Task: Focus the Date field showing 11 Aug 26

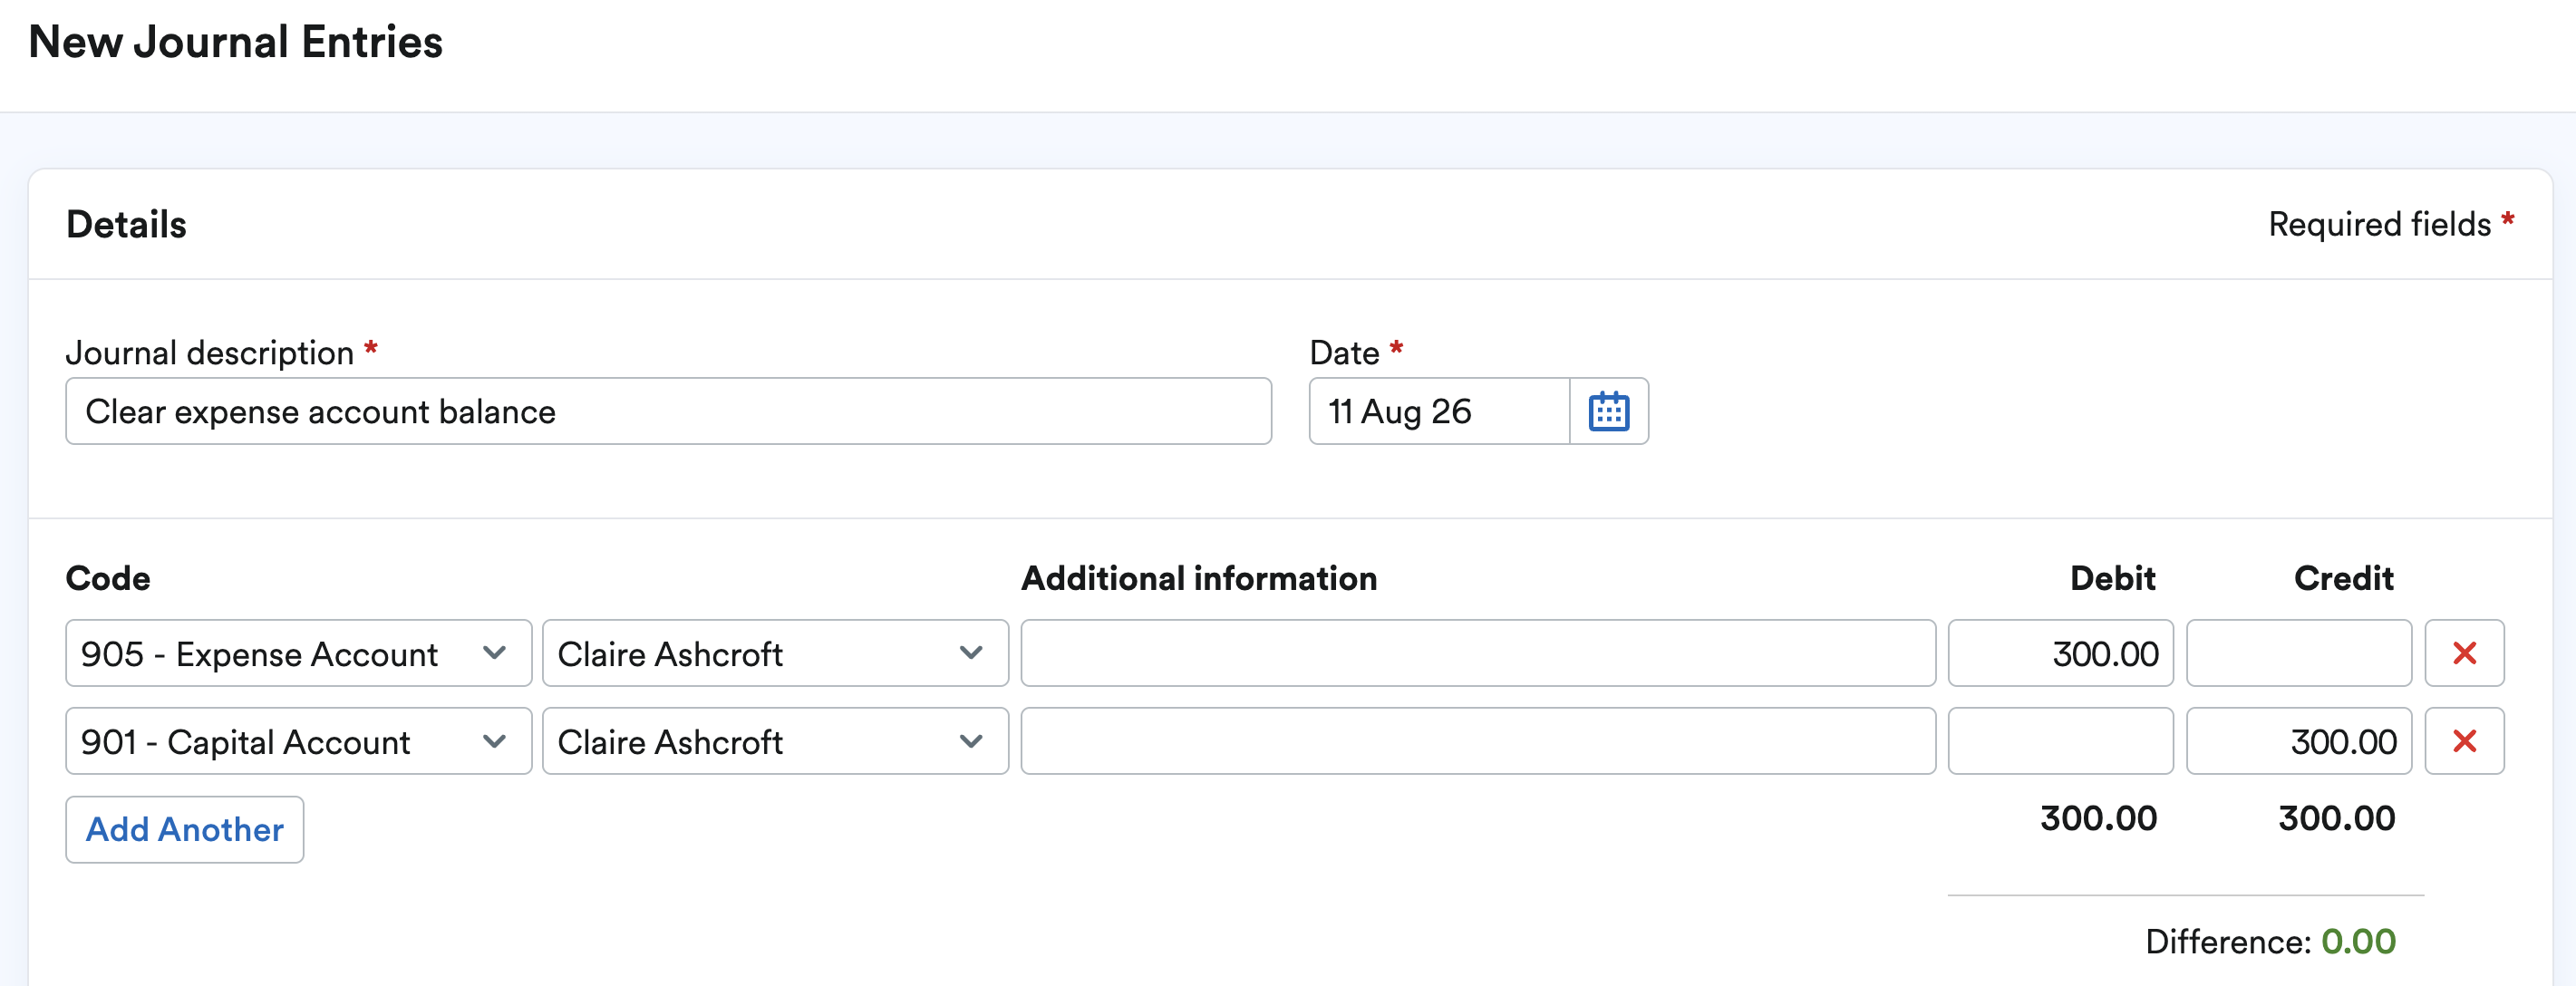Action: pos(1439,411)
